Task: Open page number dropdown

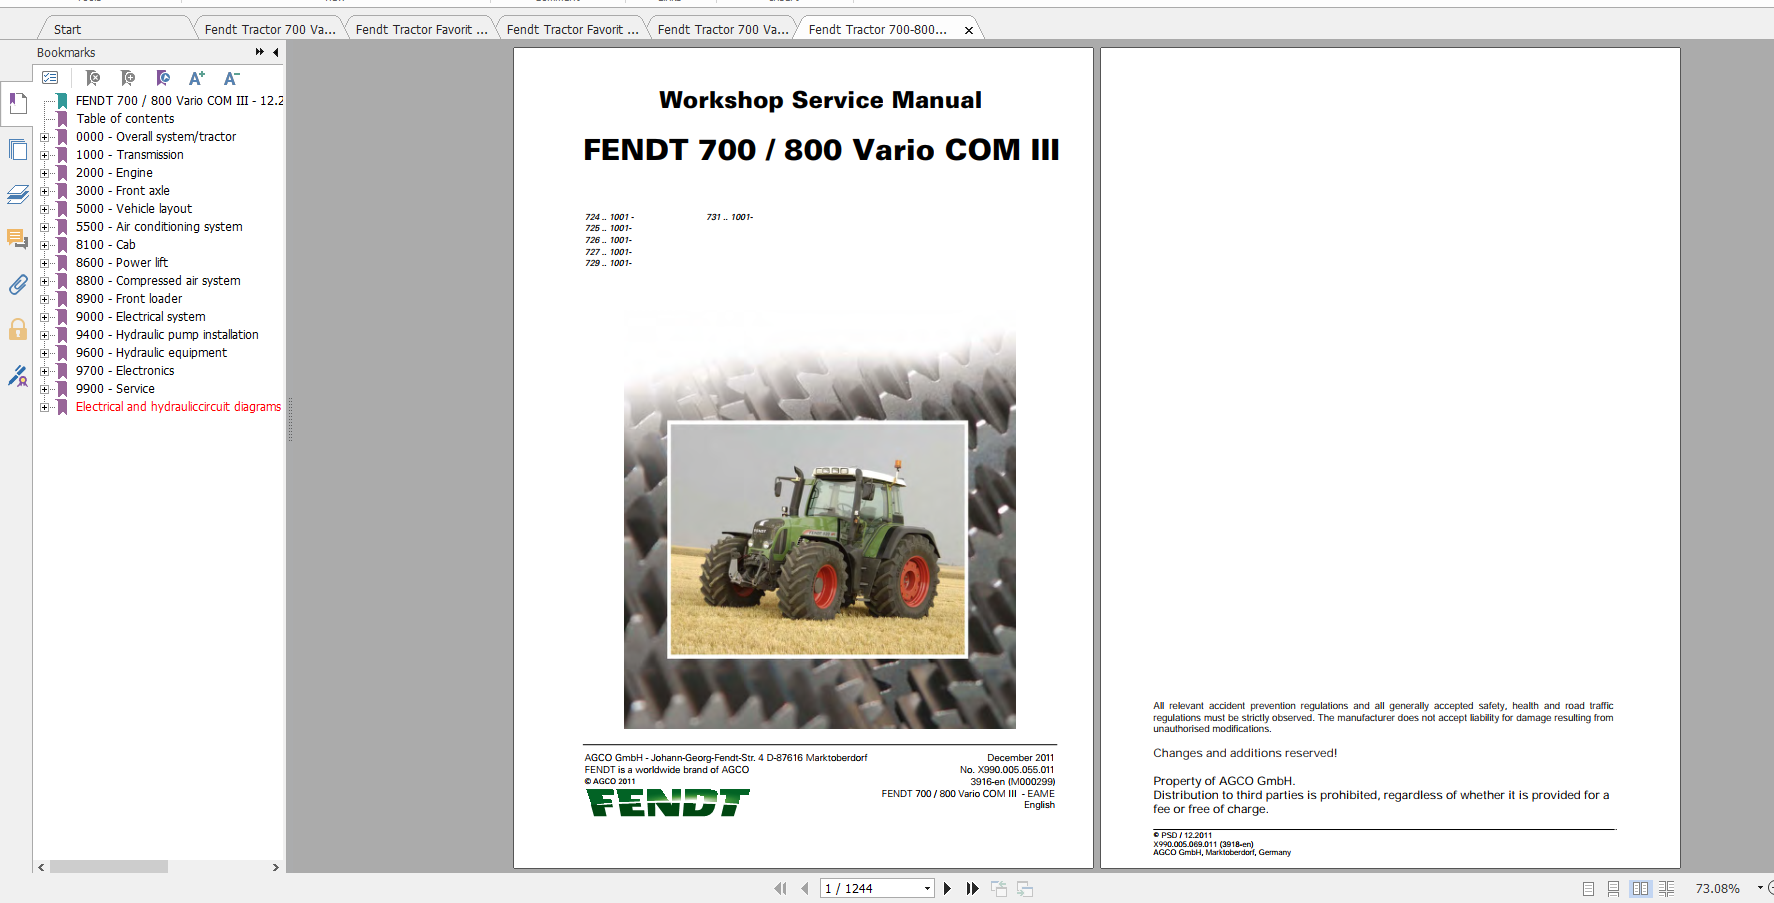Action: pyautogui.click(x=927, y=888)
